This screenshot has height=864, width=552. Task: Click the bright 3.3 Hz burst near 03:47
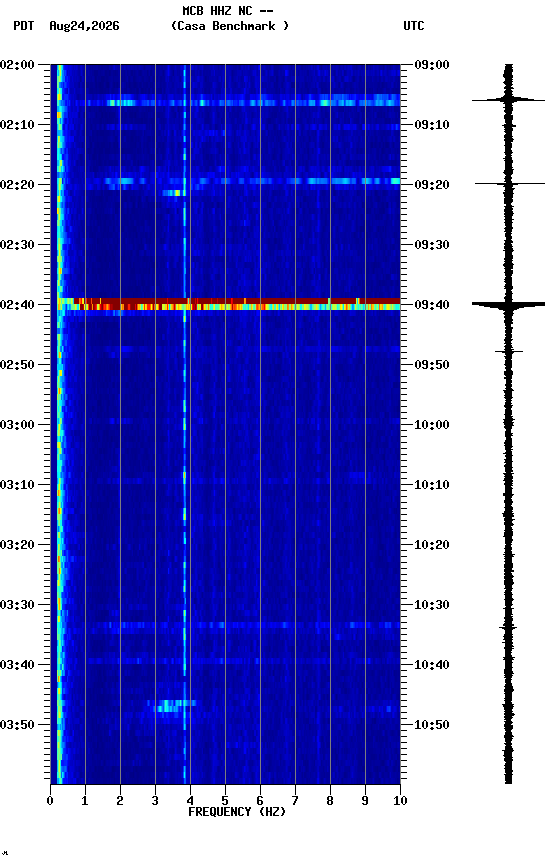coord(171,706)
